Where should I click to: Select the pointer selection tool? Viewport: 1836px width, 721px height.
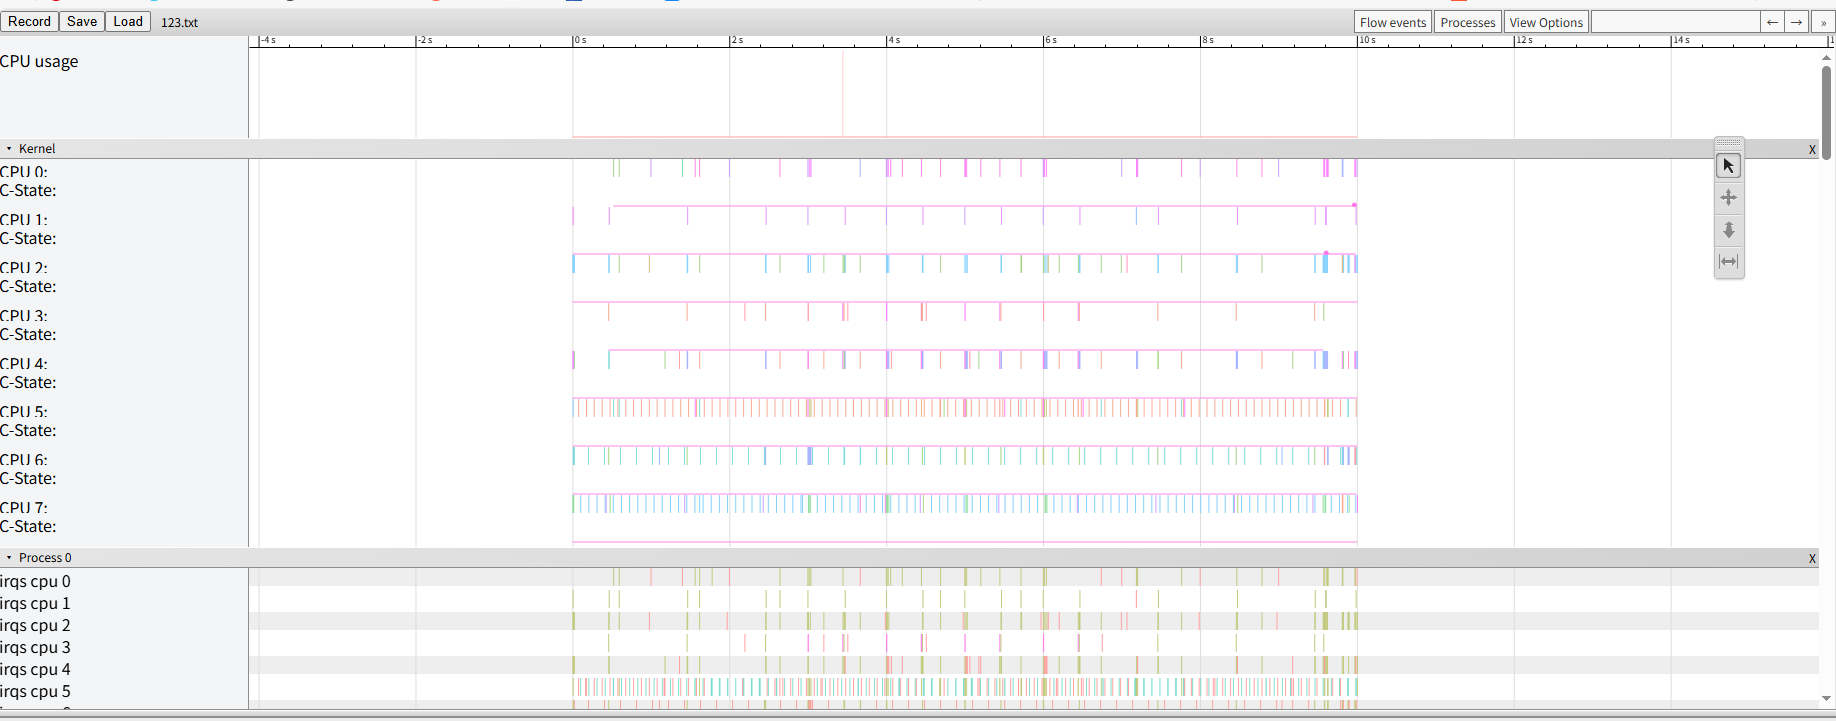[1728, 166]
